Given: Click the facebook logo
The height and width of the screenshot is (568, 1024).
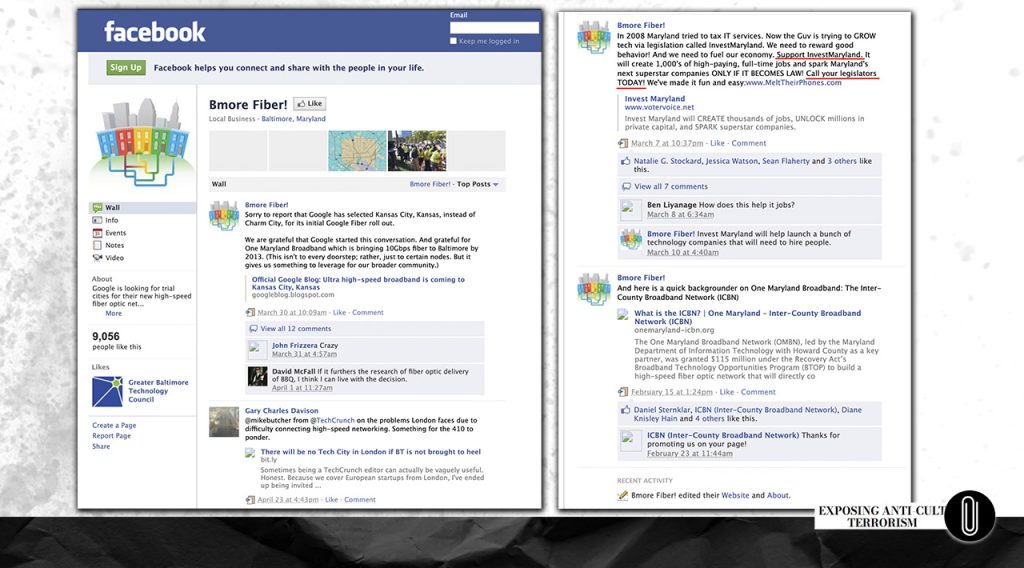Looking at the screenshot, I should pos(155,32).
